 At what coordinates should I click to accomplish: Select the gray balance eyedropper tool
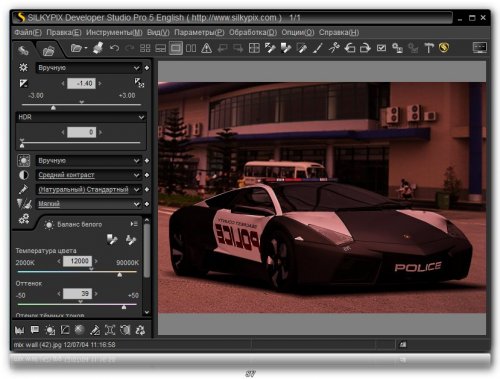click(286, 48)
